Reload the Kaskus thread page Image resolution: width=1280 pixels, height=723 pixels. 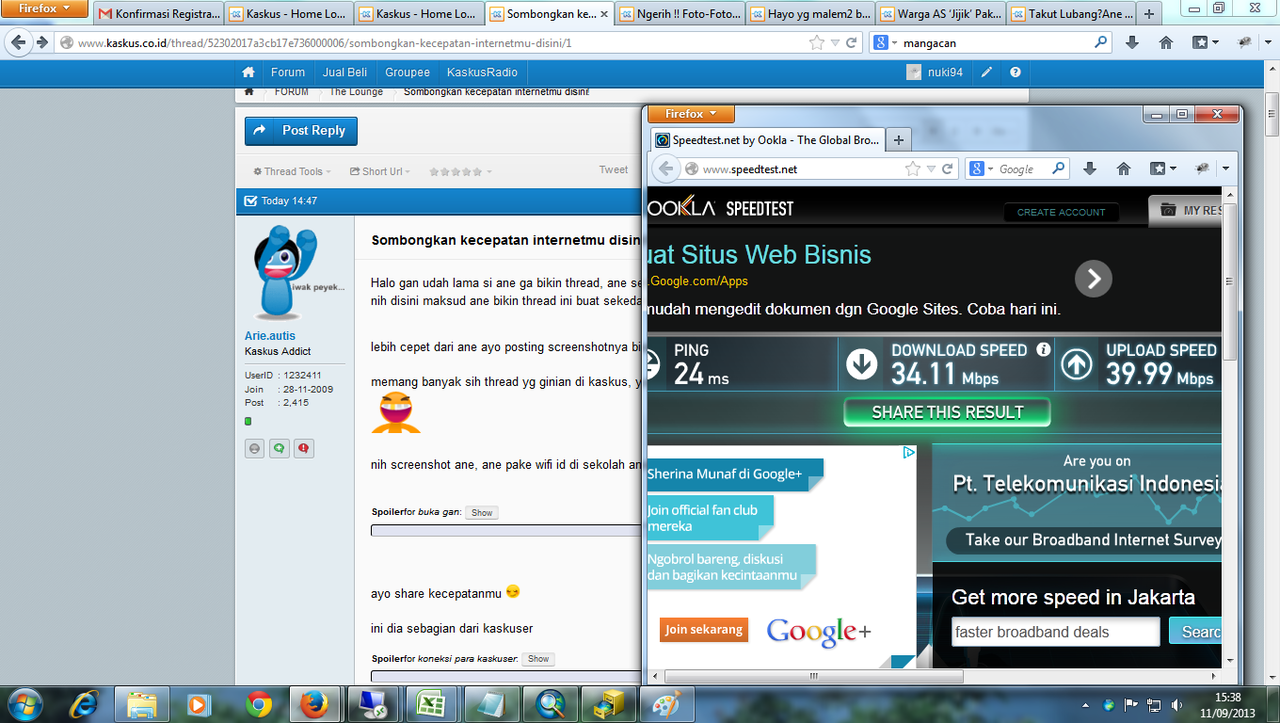pyautogui.click(x=851, y=43)
